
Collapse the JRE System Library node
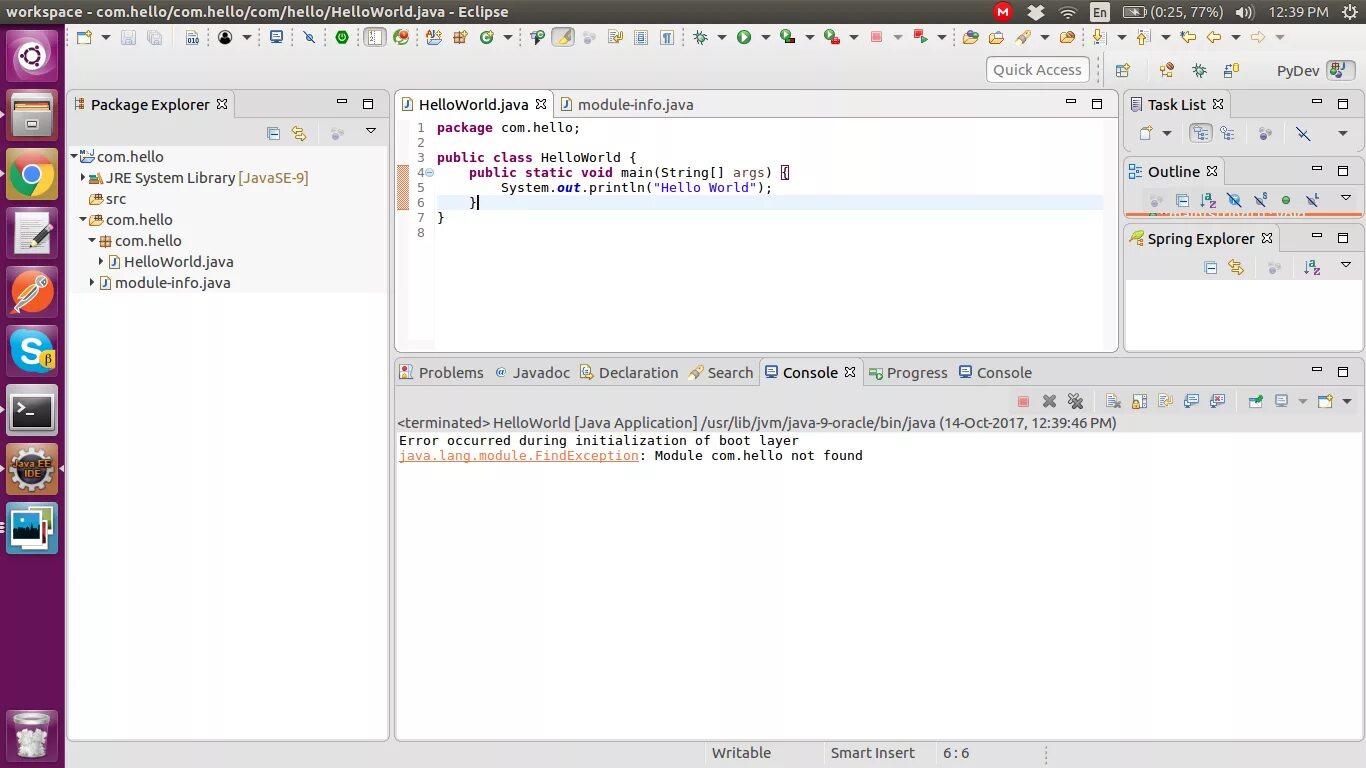pyautogui.click(x=83, y=178)
